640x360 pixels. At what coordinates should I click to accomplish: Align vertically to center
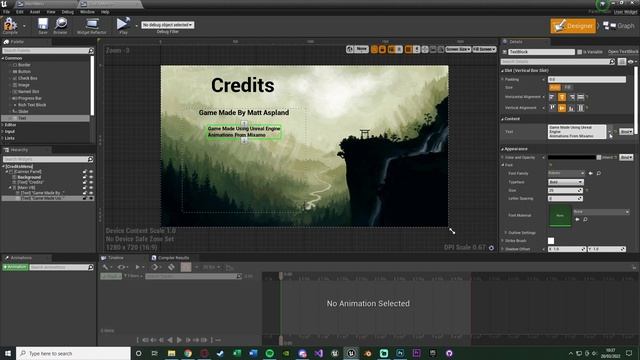pyautogui.click(x=562, y=108)
